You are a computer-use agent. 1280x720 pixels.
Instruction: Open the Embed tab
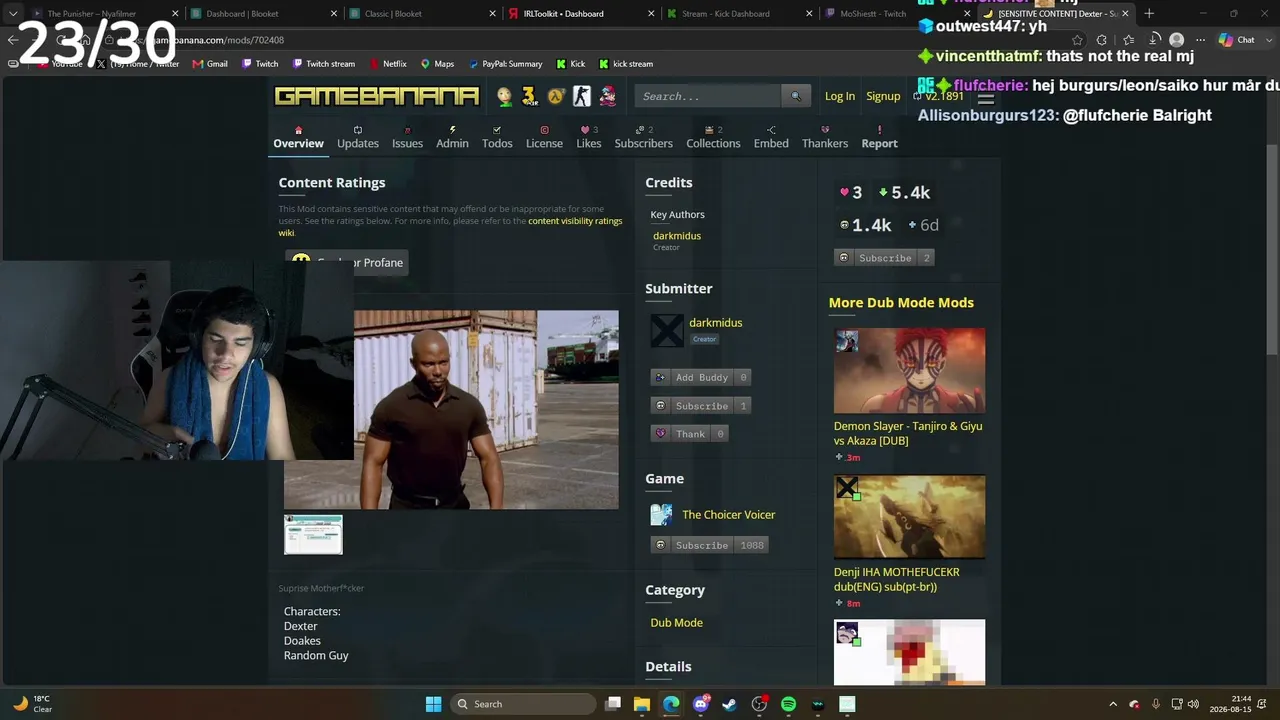(x=771, y=137)
